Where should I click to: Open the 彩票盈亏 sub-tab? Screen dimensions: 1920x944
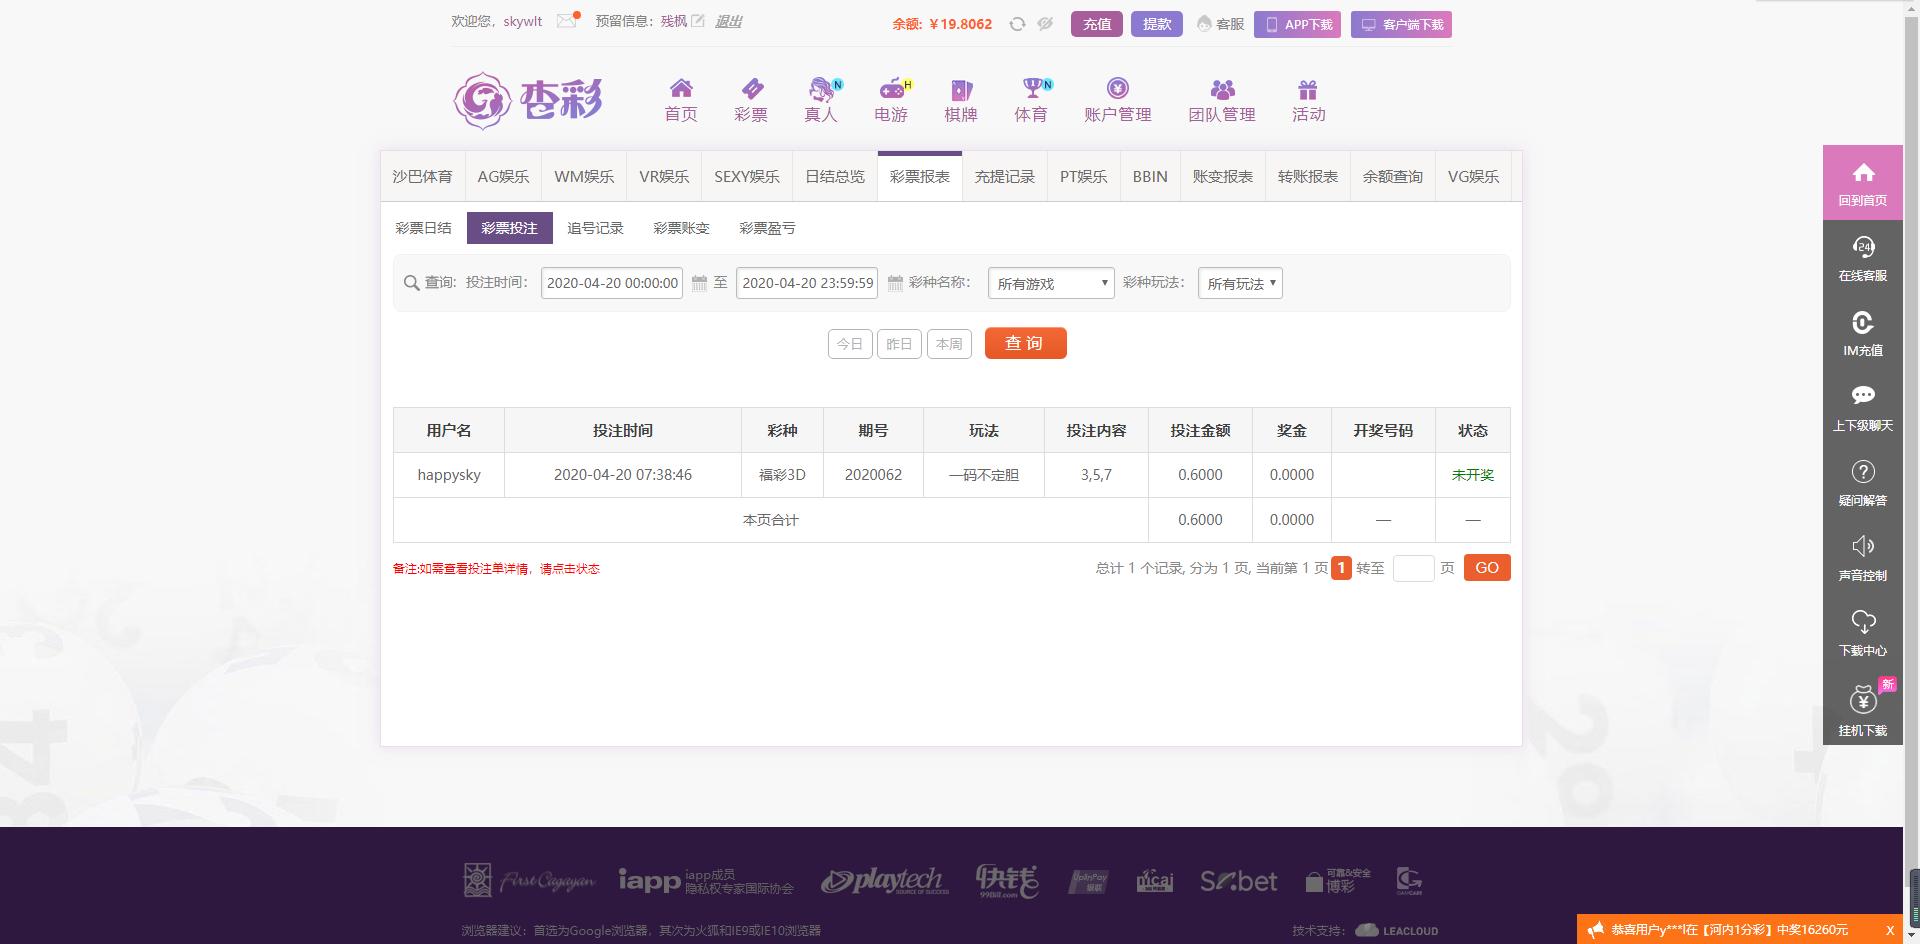tap(768, 228)
